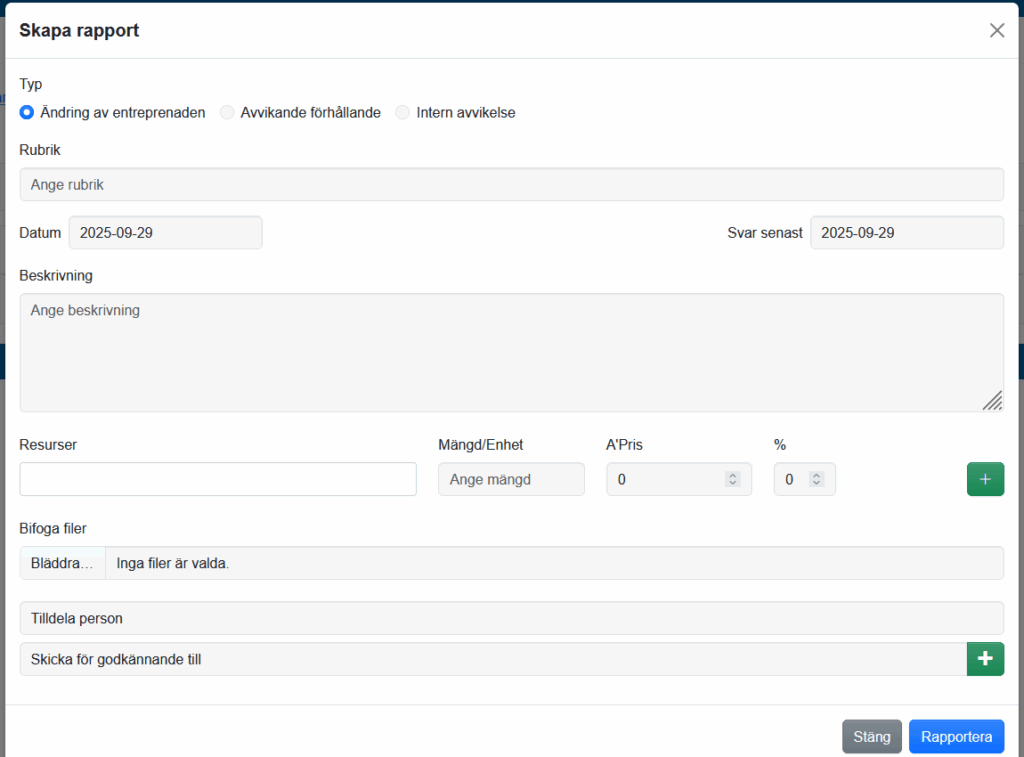Viewport: 1024px width, 757px height.
Task: Click the Ange mängd quantity field
Action: (511, 479)
